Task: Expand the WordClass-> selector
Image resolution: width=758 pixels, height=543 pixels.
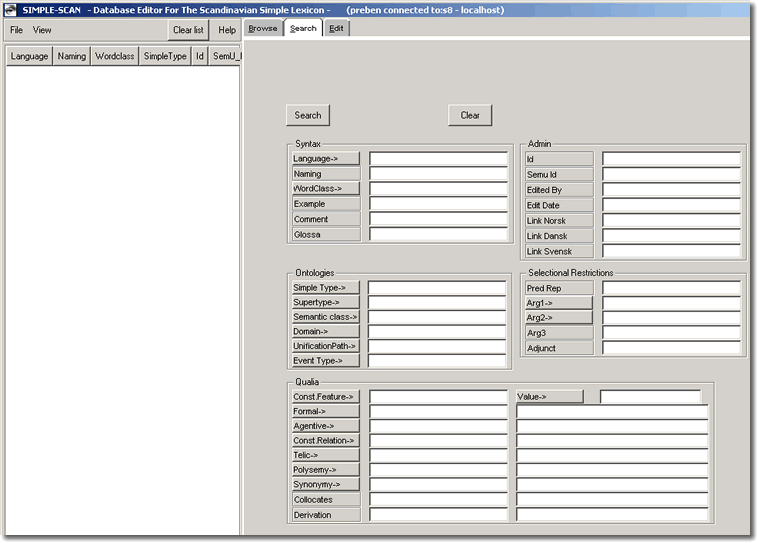Action: coord(325,188)
